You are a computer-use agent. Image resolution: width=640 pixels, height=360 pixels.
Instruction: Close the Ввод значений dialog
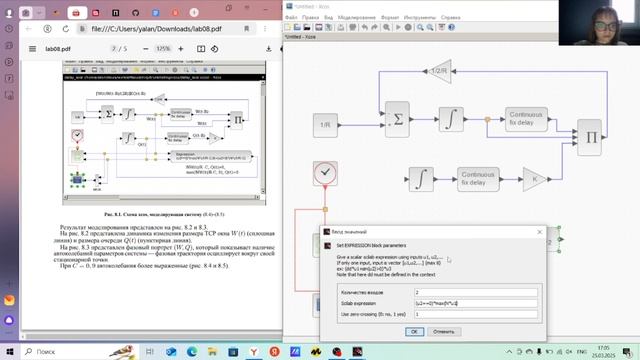pos(540,232)
